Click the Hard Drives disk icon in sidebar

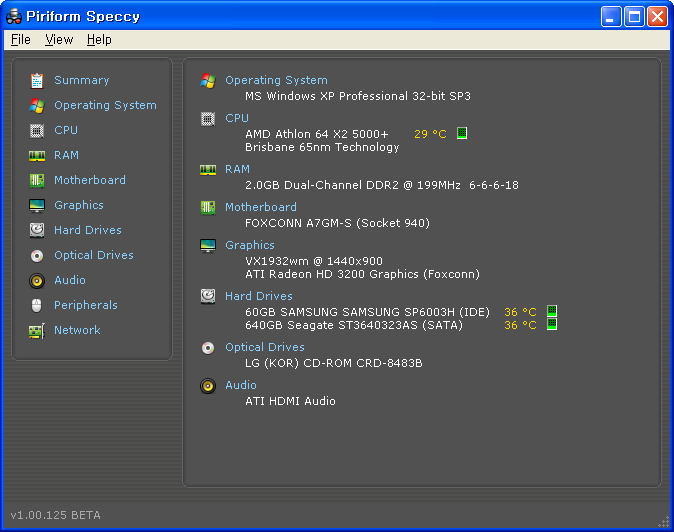[x=37, y=230]
